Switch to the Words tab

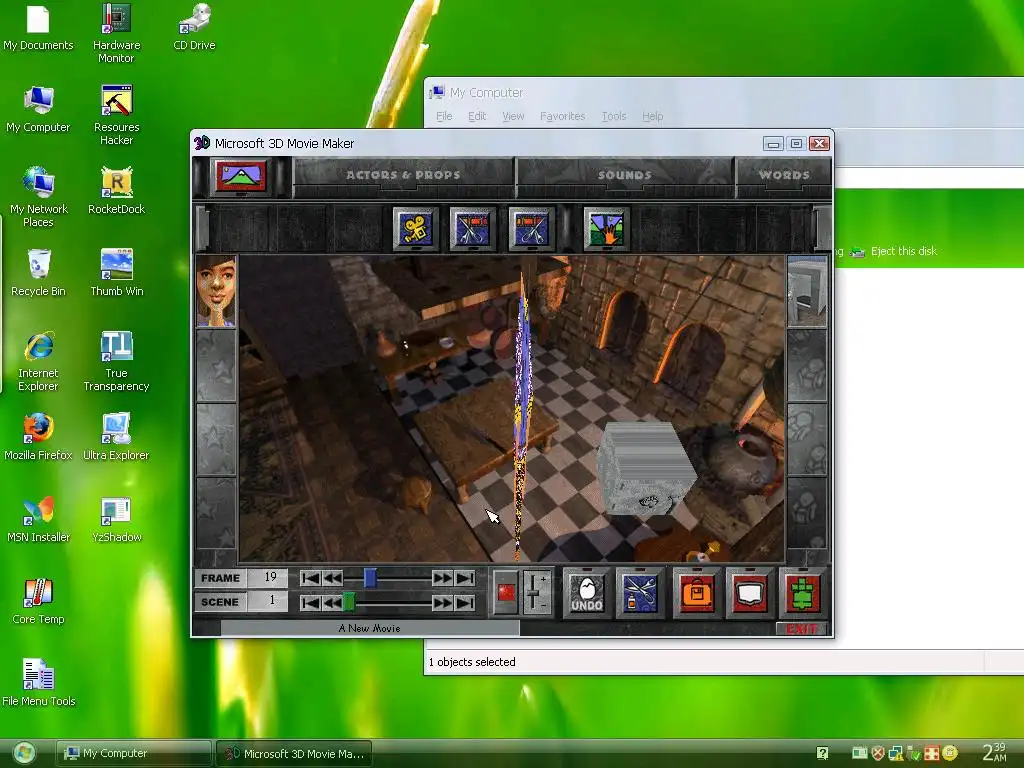pyautogui.click(x=784, y=175)
